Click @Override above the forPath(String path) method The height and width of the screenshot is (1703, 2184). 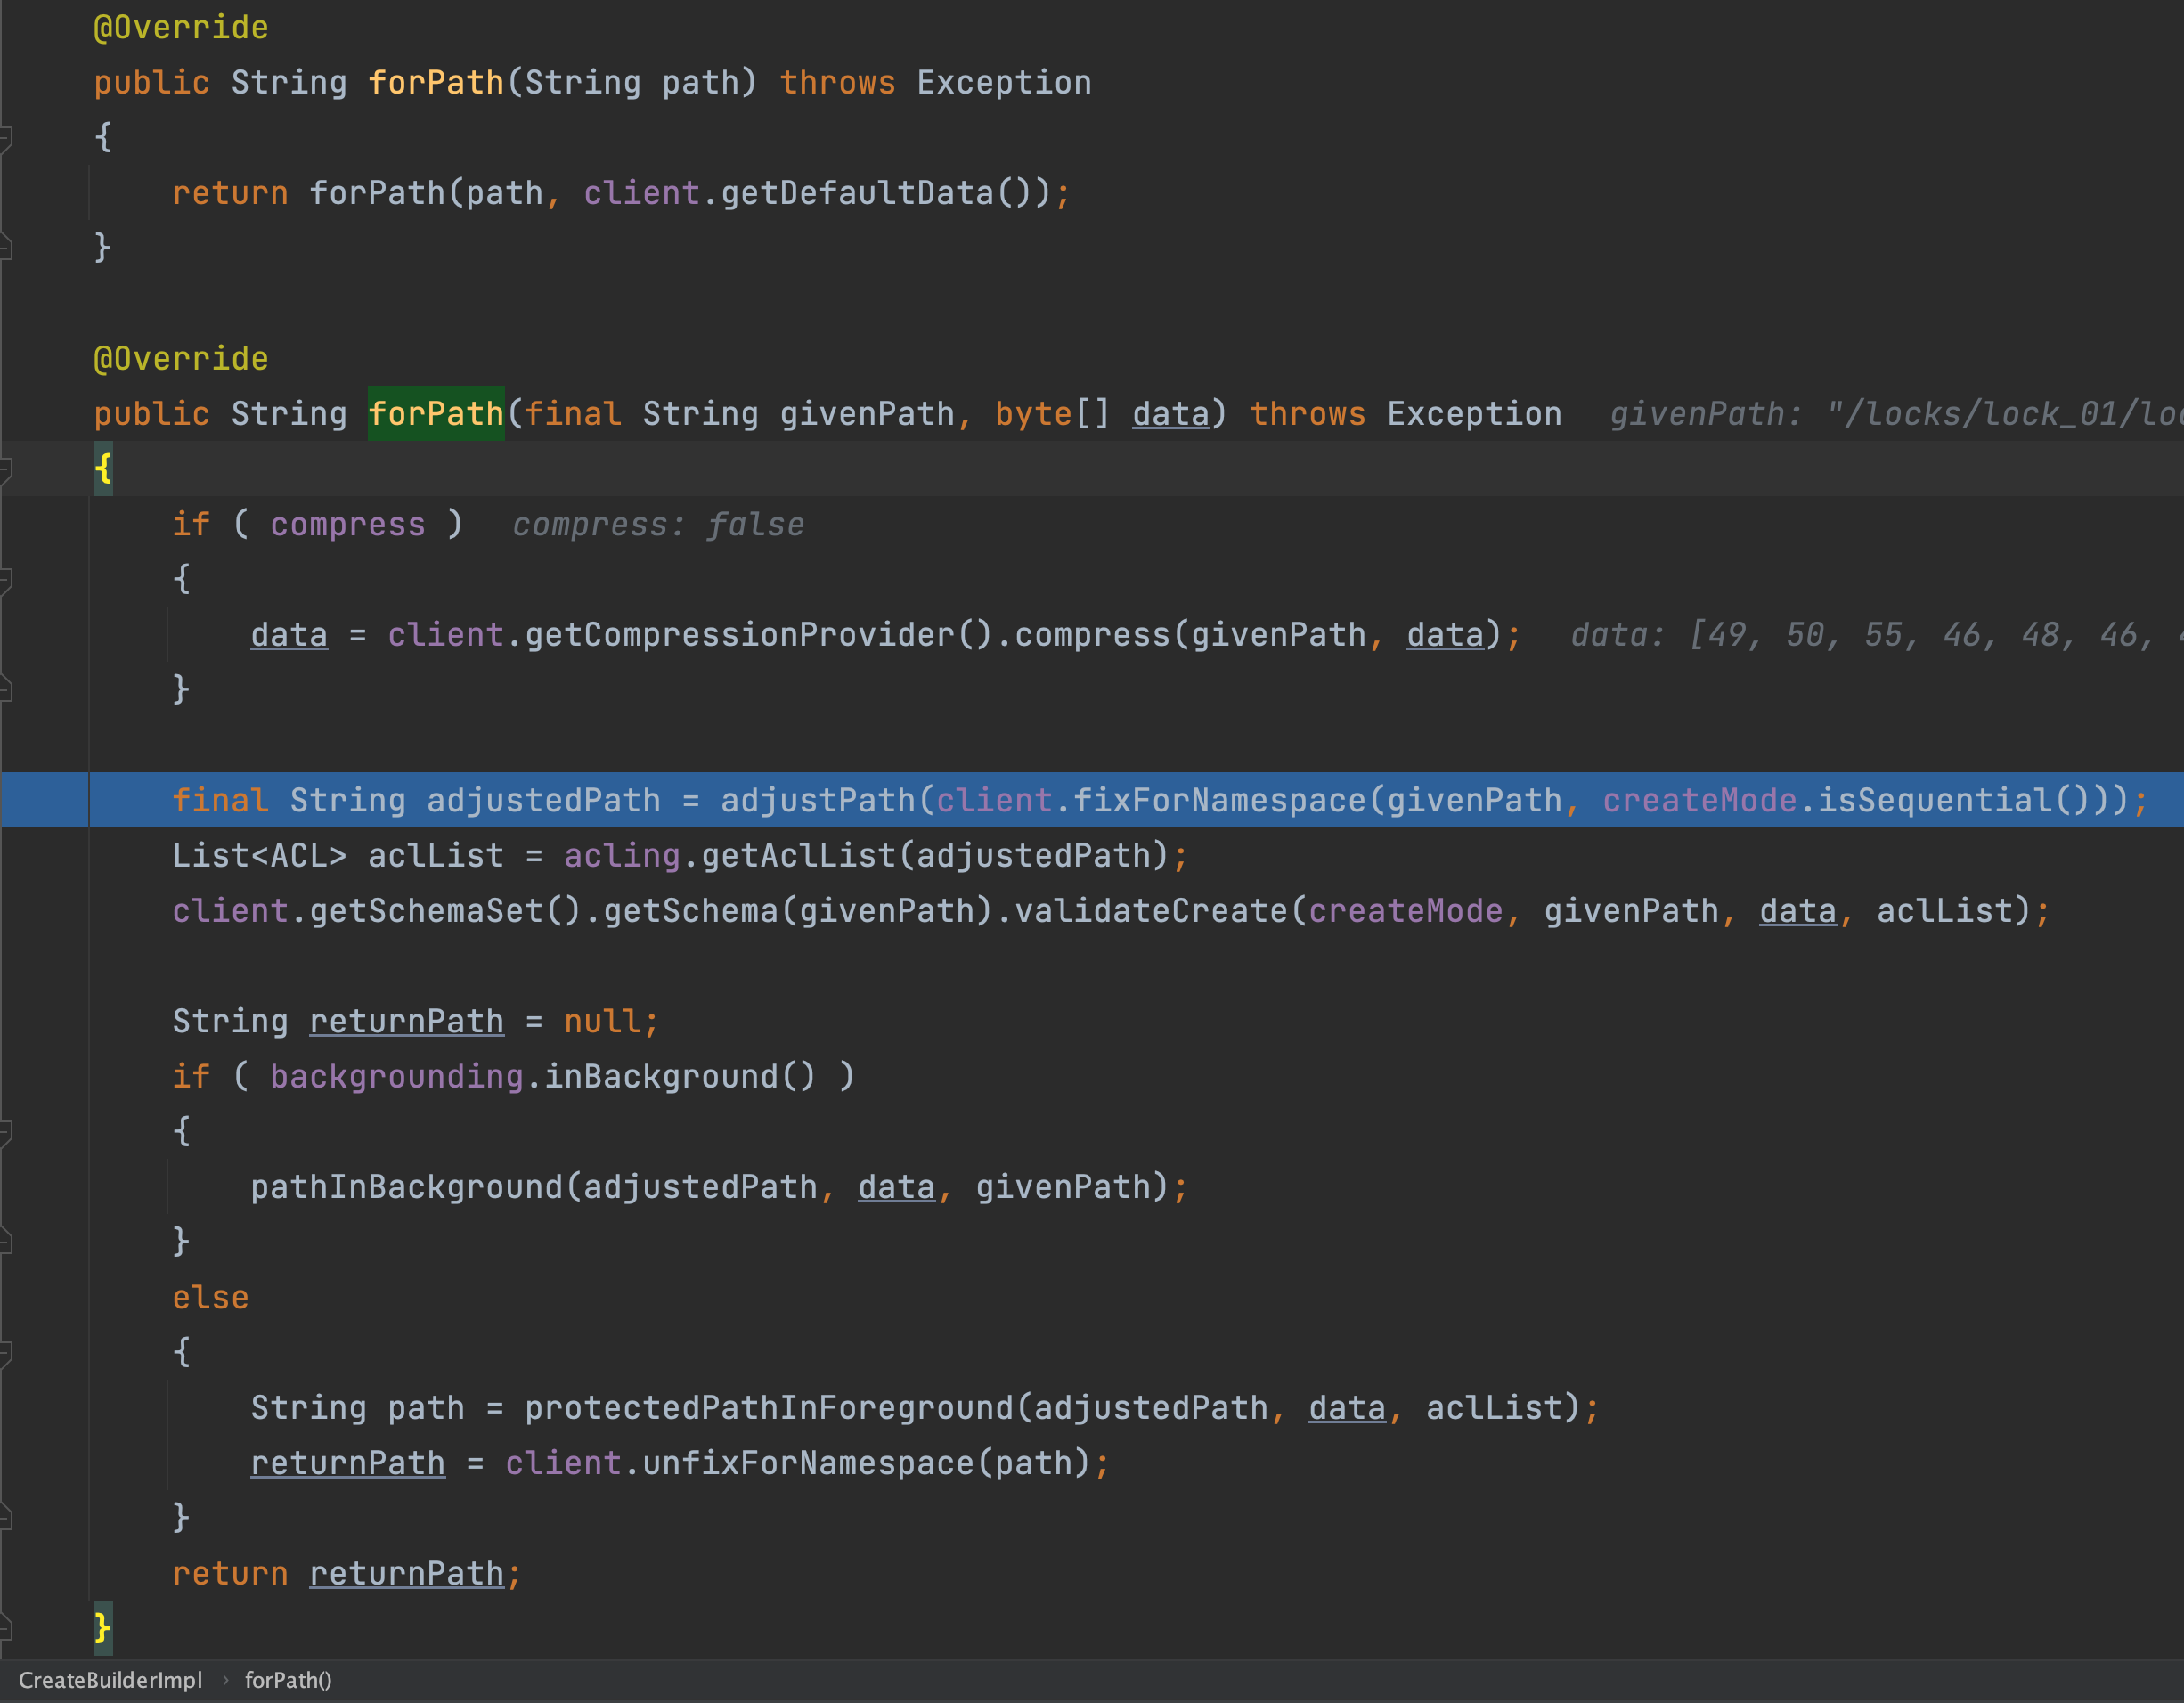(x=181, y=27)
